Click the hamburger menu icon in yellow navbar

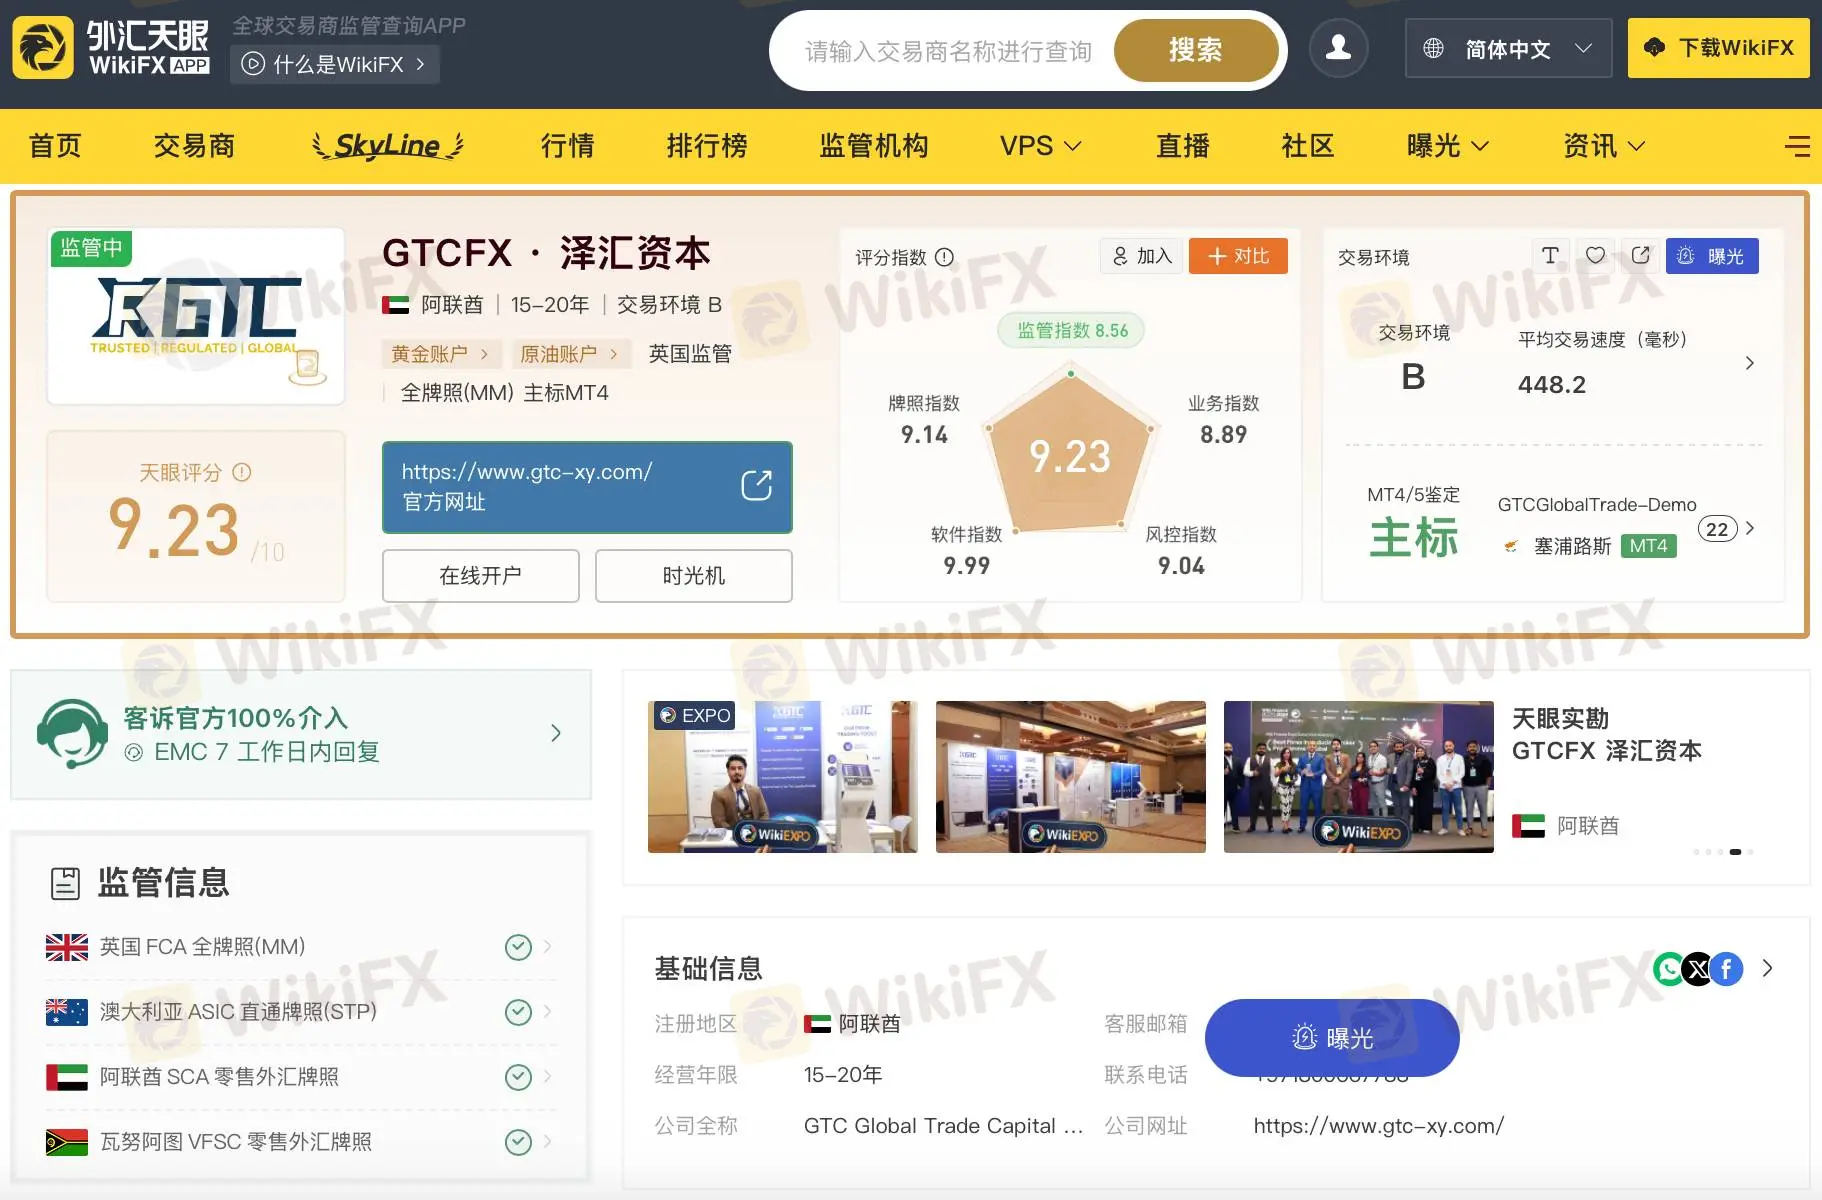tap(1797, 146)
